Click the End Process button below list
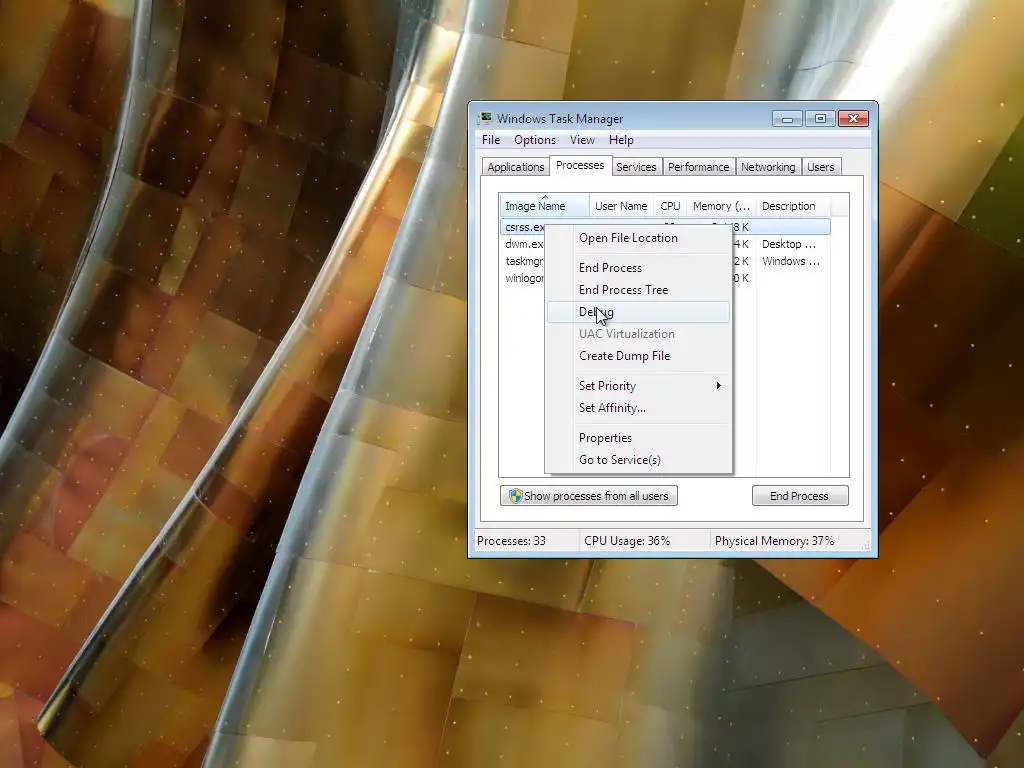The image size is (1024, 768). (x=800, y=496)
